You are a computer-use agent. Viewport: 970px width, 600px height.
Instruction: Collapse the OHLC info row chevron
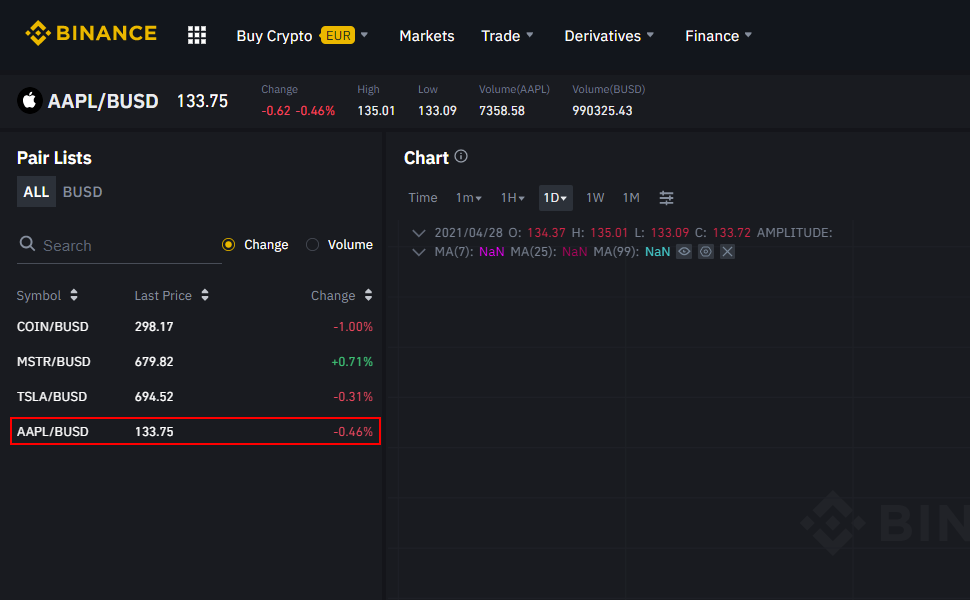[x=419, y=233]
